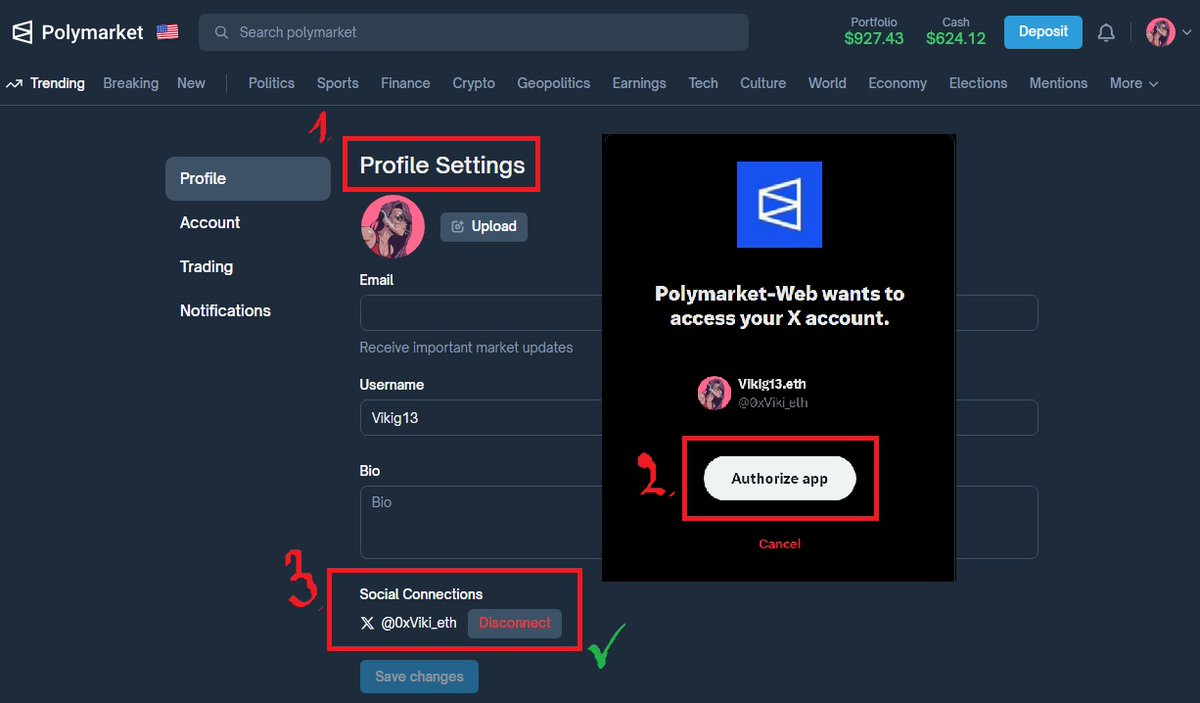The width and height of the screenshot is (1200, 703).
Task: Click the search magnifier icon
Action: 221,32
